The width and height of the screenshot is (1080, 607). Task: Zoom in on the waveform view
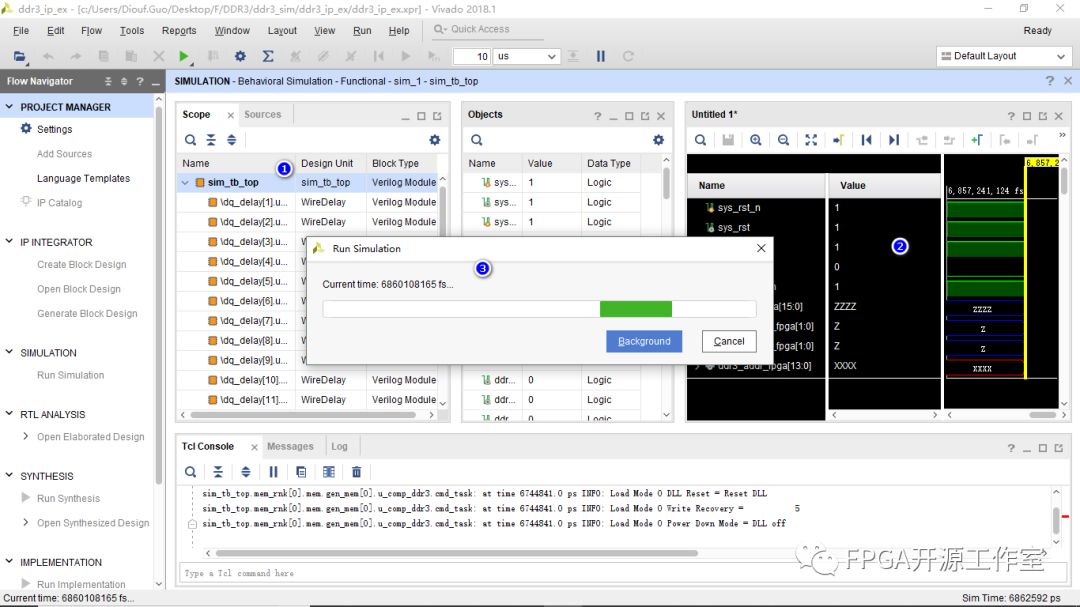coord(756,140)
